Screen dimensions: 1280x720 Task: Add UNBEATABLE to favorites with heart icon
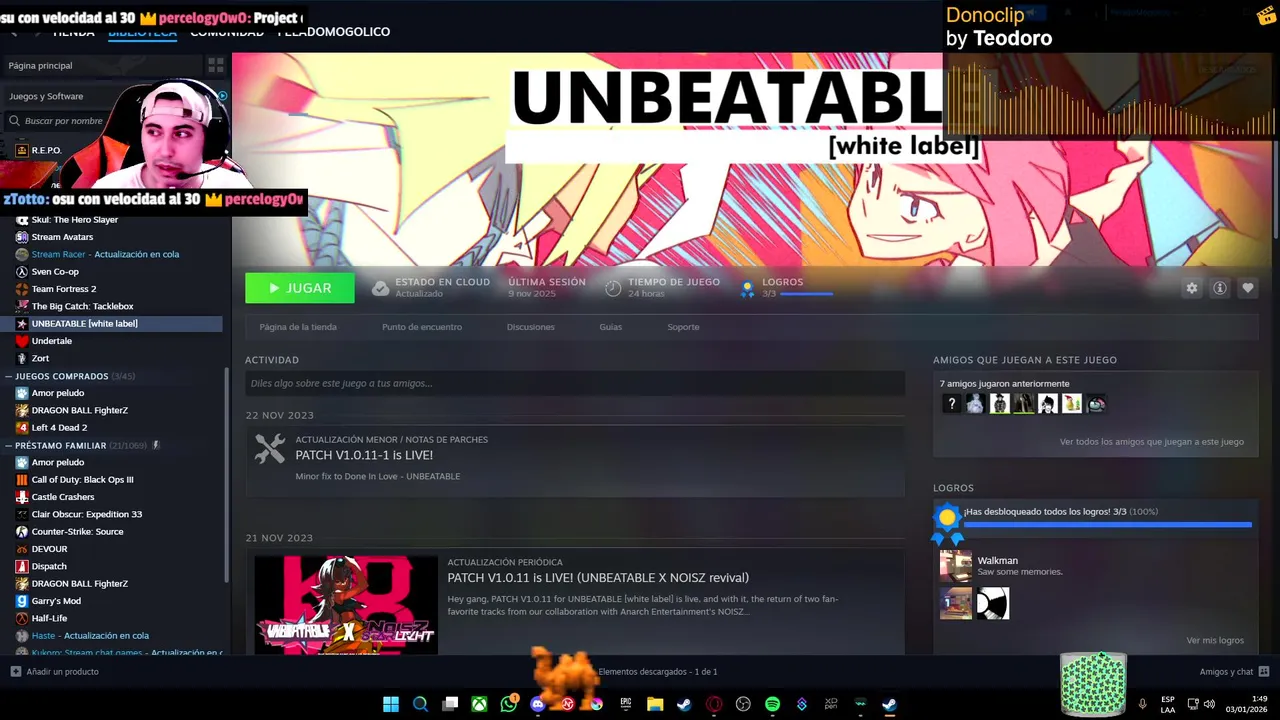point(1247,288)
